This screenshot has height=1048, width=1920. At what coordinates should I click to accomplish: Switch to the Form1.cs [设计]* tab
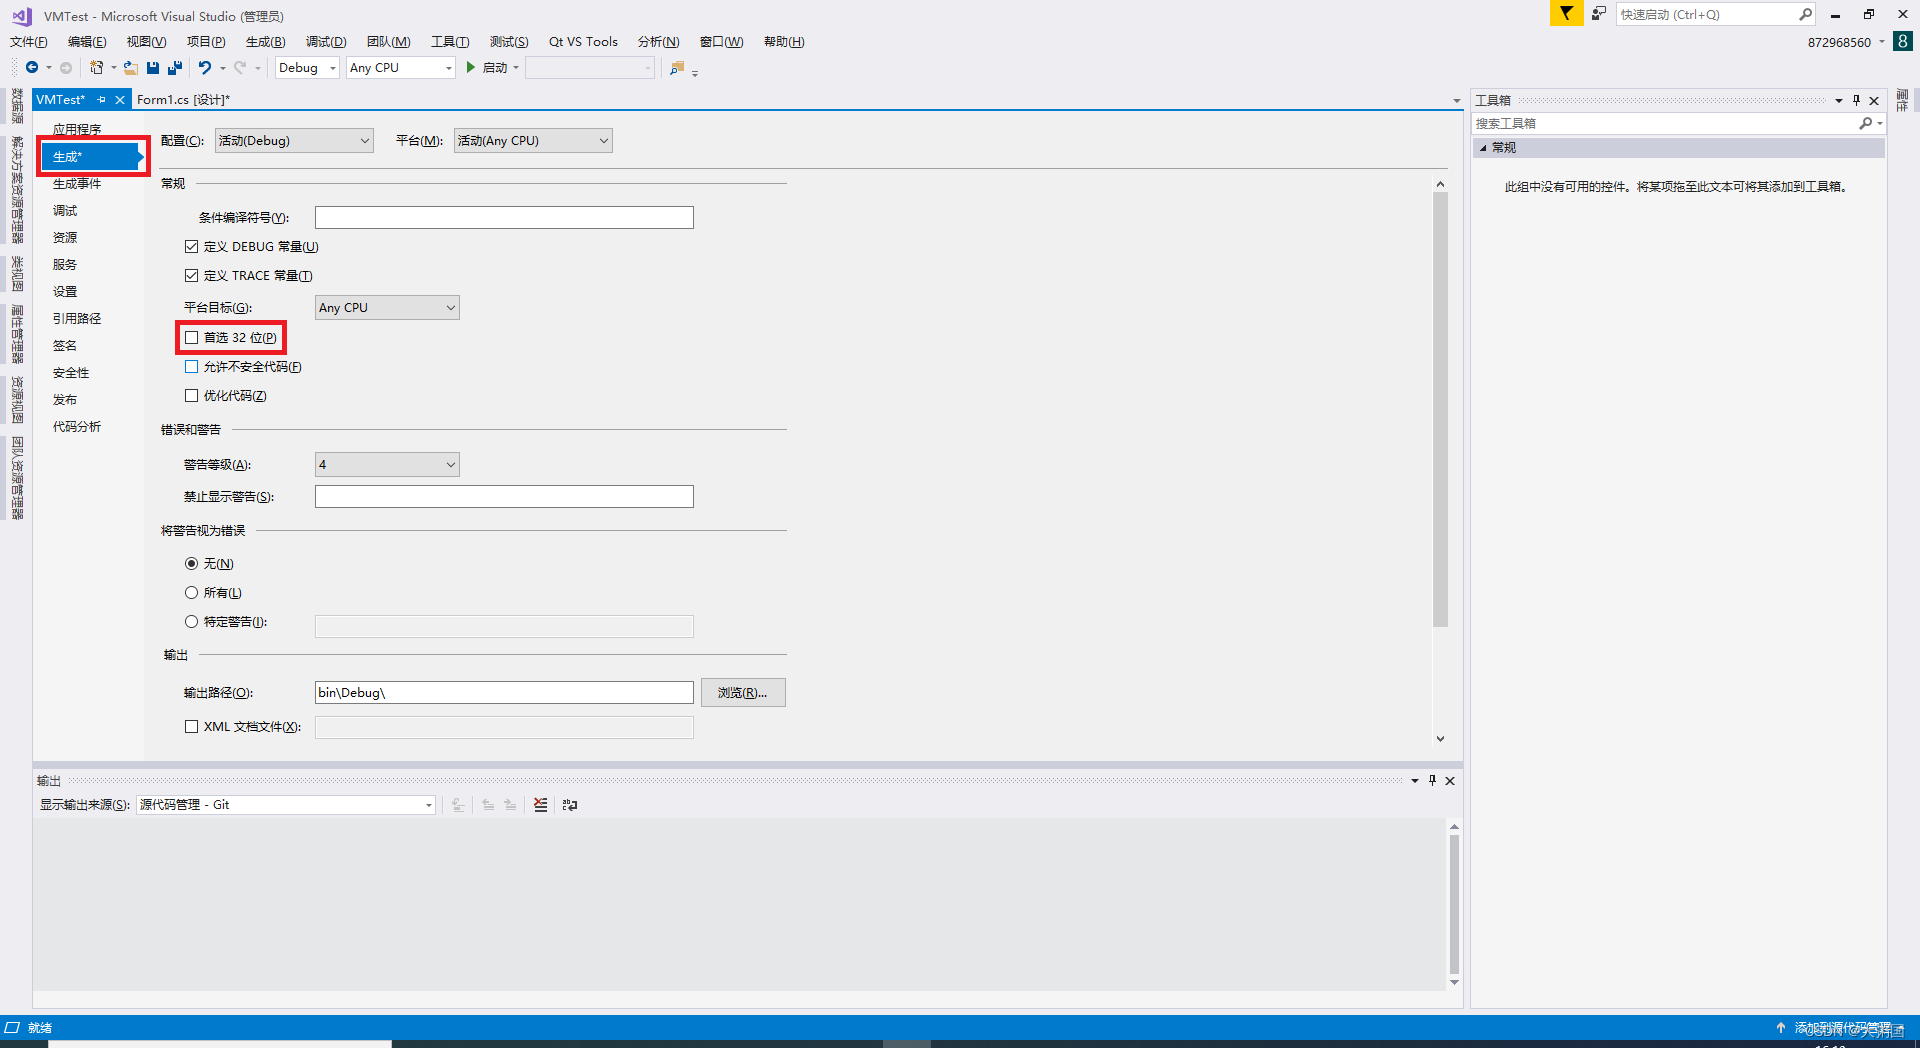tap(183, 99)
